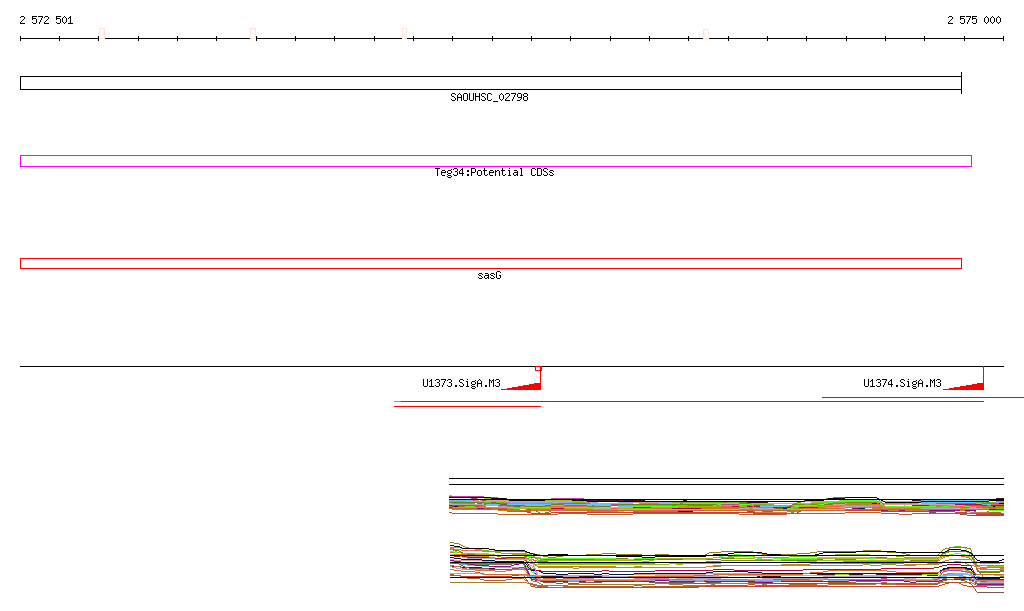Click the sasG gene name label
This screenshot has width=1024, height=611.
(x=489, y=275)
